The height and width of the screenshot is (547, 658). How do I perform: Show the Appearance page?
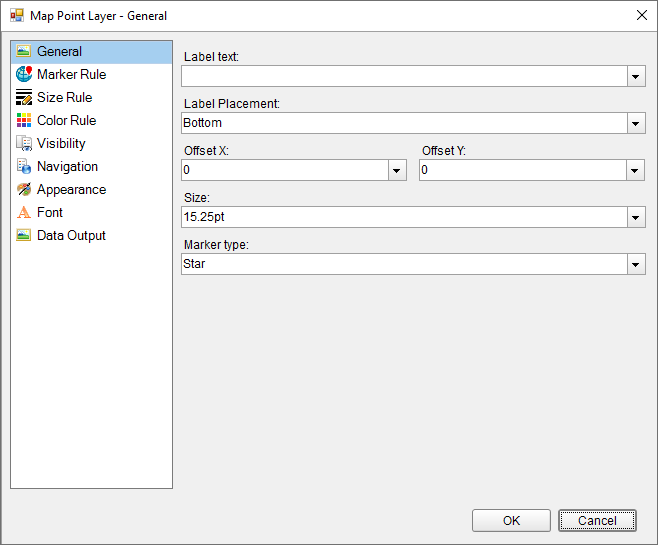point(71,190)
